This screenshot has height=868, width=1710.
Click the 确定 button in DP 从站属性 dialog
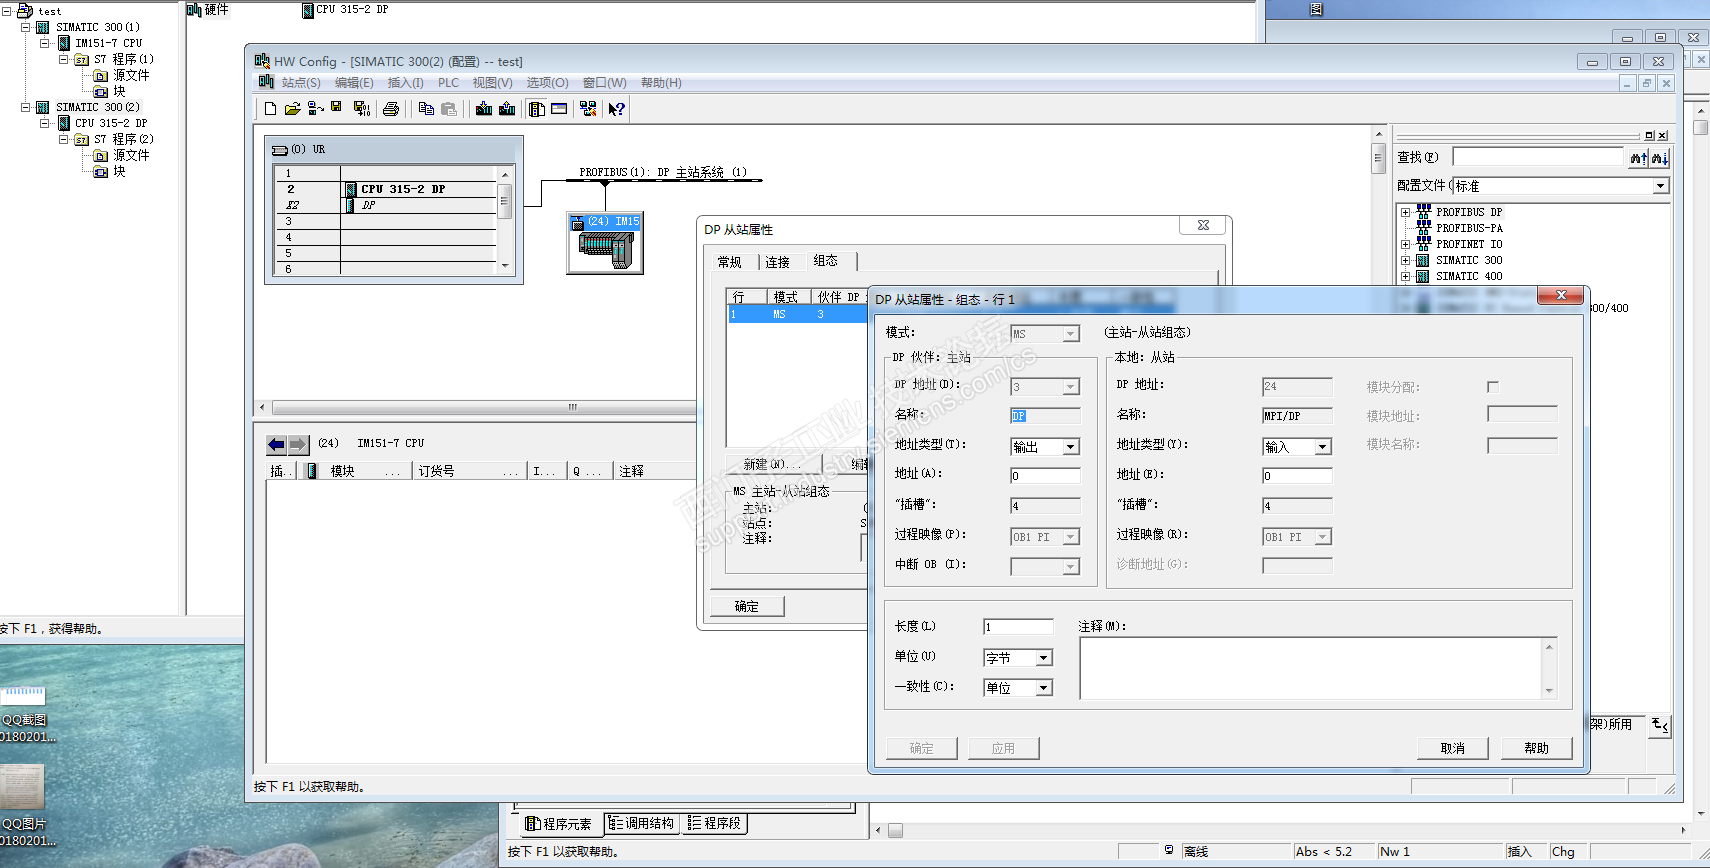coord(747,606)
